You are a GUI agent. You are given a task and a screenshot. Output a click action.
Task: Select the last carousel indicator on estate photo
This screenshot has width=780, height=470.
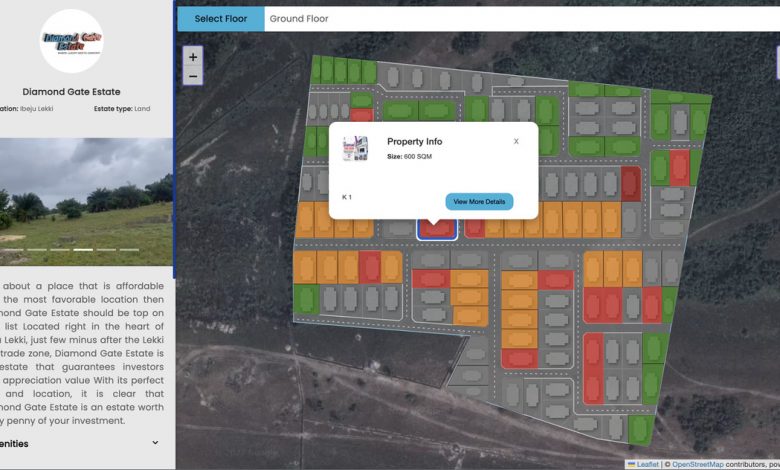[x=129, y=249]
